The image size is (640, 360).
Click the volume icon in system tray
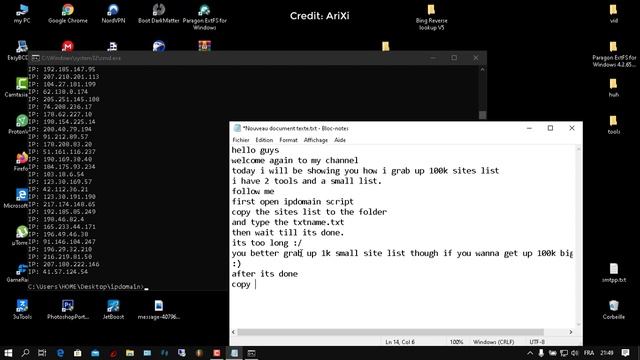(x=575, y=353)
